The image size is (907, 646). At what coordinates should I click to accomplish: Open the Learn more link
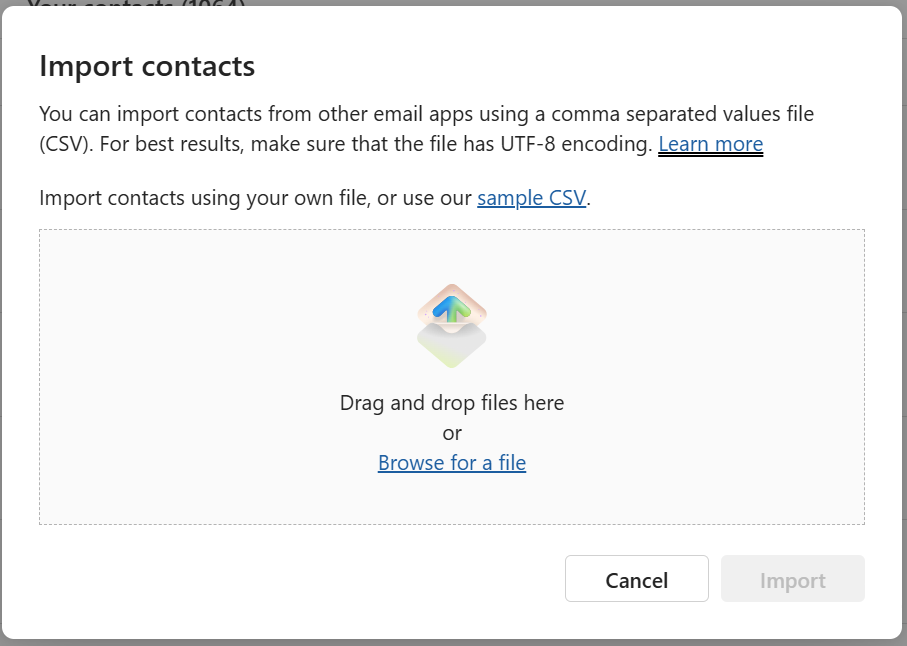710,144
